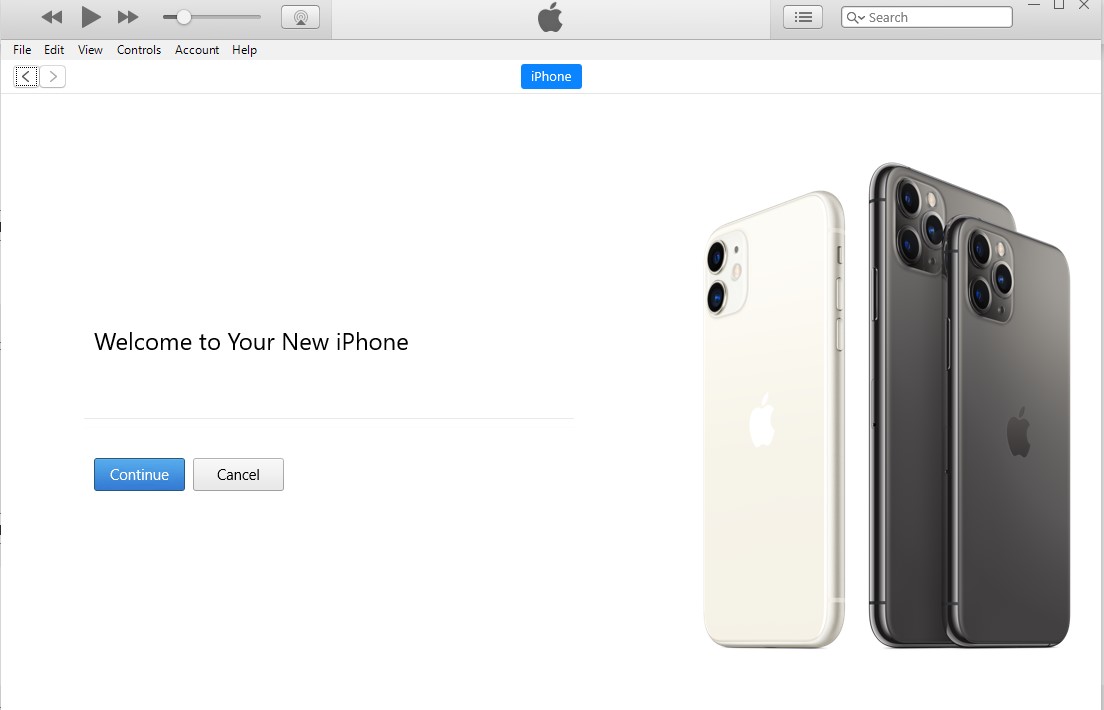The width and height of the screenshot is (1104, 710).
Task: Open the File menu
Action: pyautogui.click(x=22, y=50)
